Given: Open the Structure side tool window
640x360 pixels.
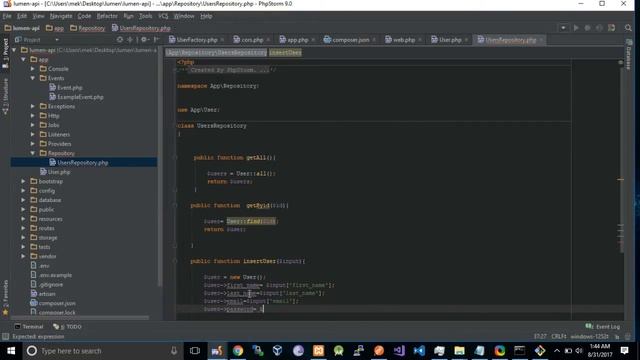Looking at the screenshot, I should (5, 96).
